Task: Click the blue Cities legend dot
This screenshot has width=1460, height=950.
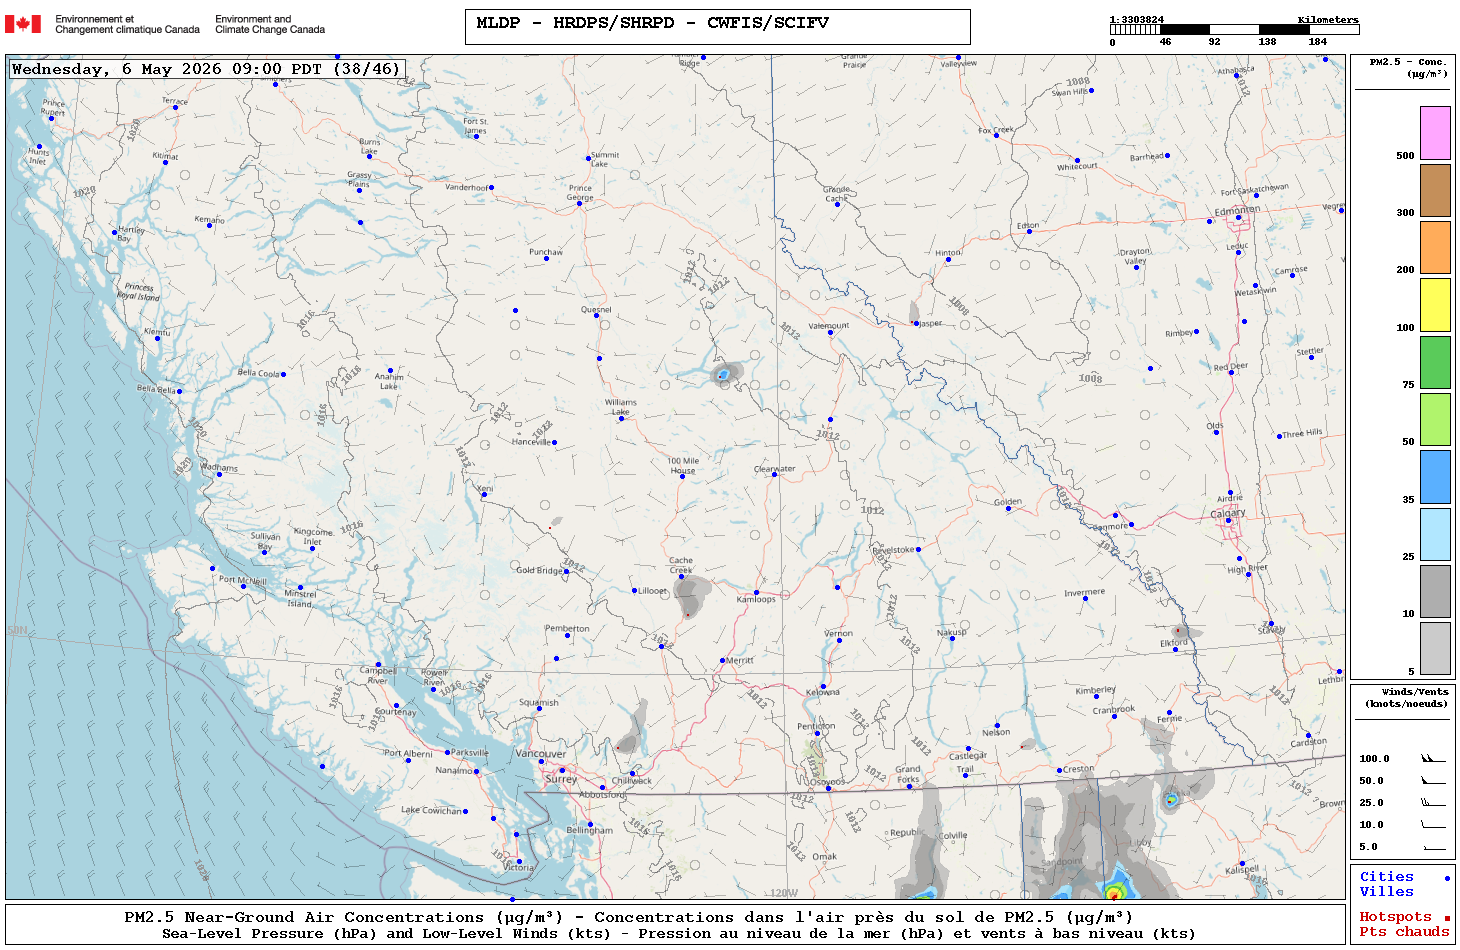Action: click(x=1446, y=878)
